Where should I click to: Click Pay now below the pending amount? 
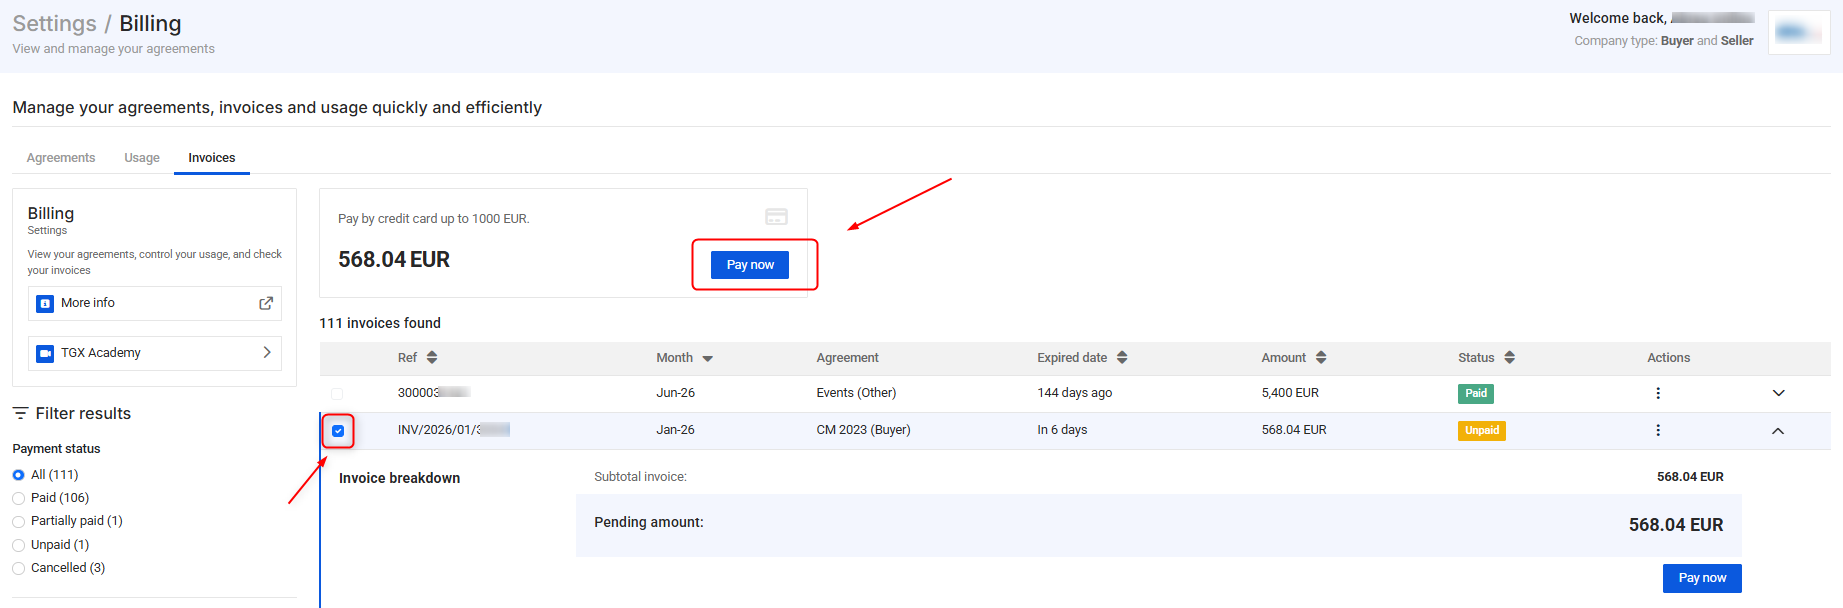tap(1701, 578)
